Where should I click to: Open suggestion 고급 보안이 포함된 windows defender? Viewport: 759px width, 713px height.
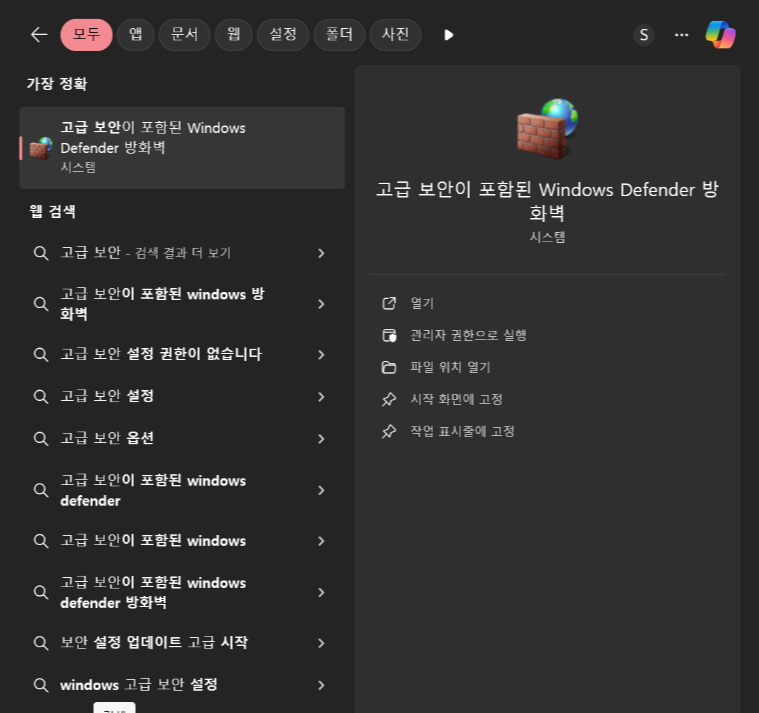(x=182, y=490)
